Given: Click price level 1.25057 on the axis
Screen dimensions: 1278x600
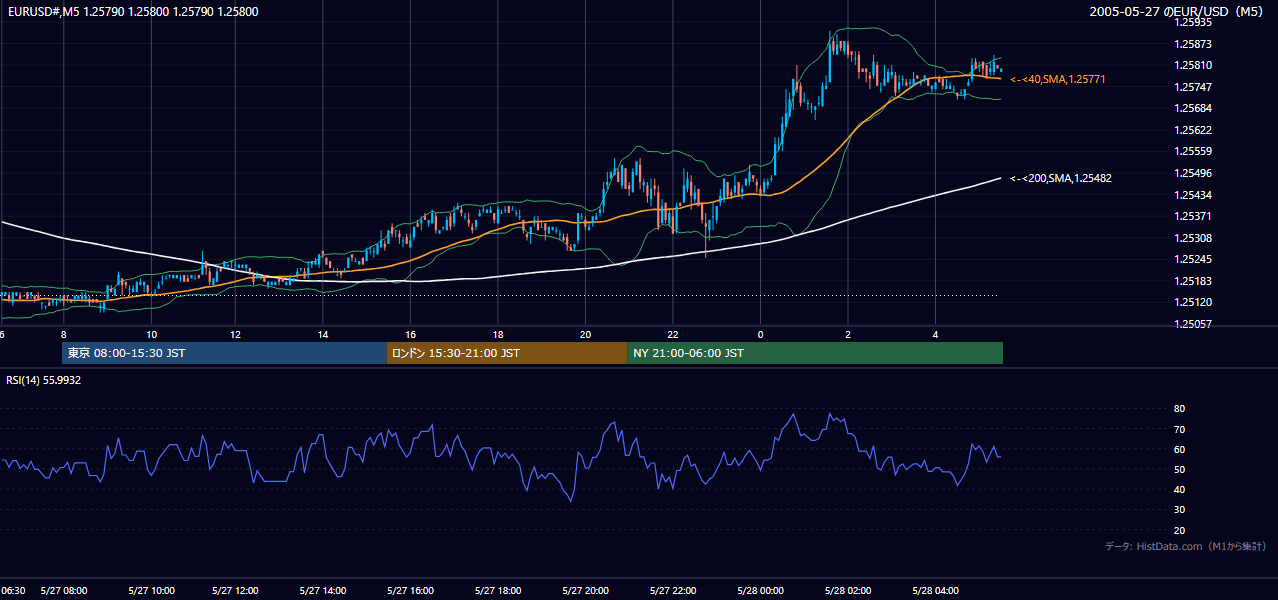Looking at the screenshot, I should [x=1194, y=324].
